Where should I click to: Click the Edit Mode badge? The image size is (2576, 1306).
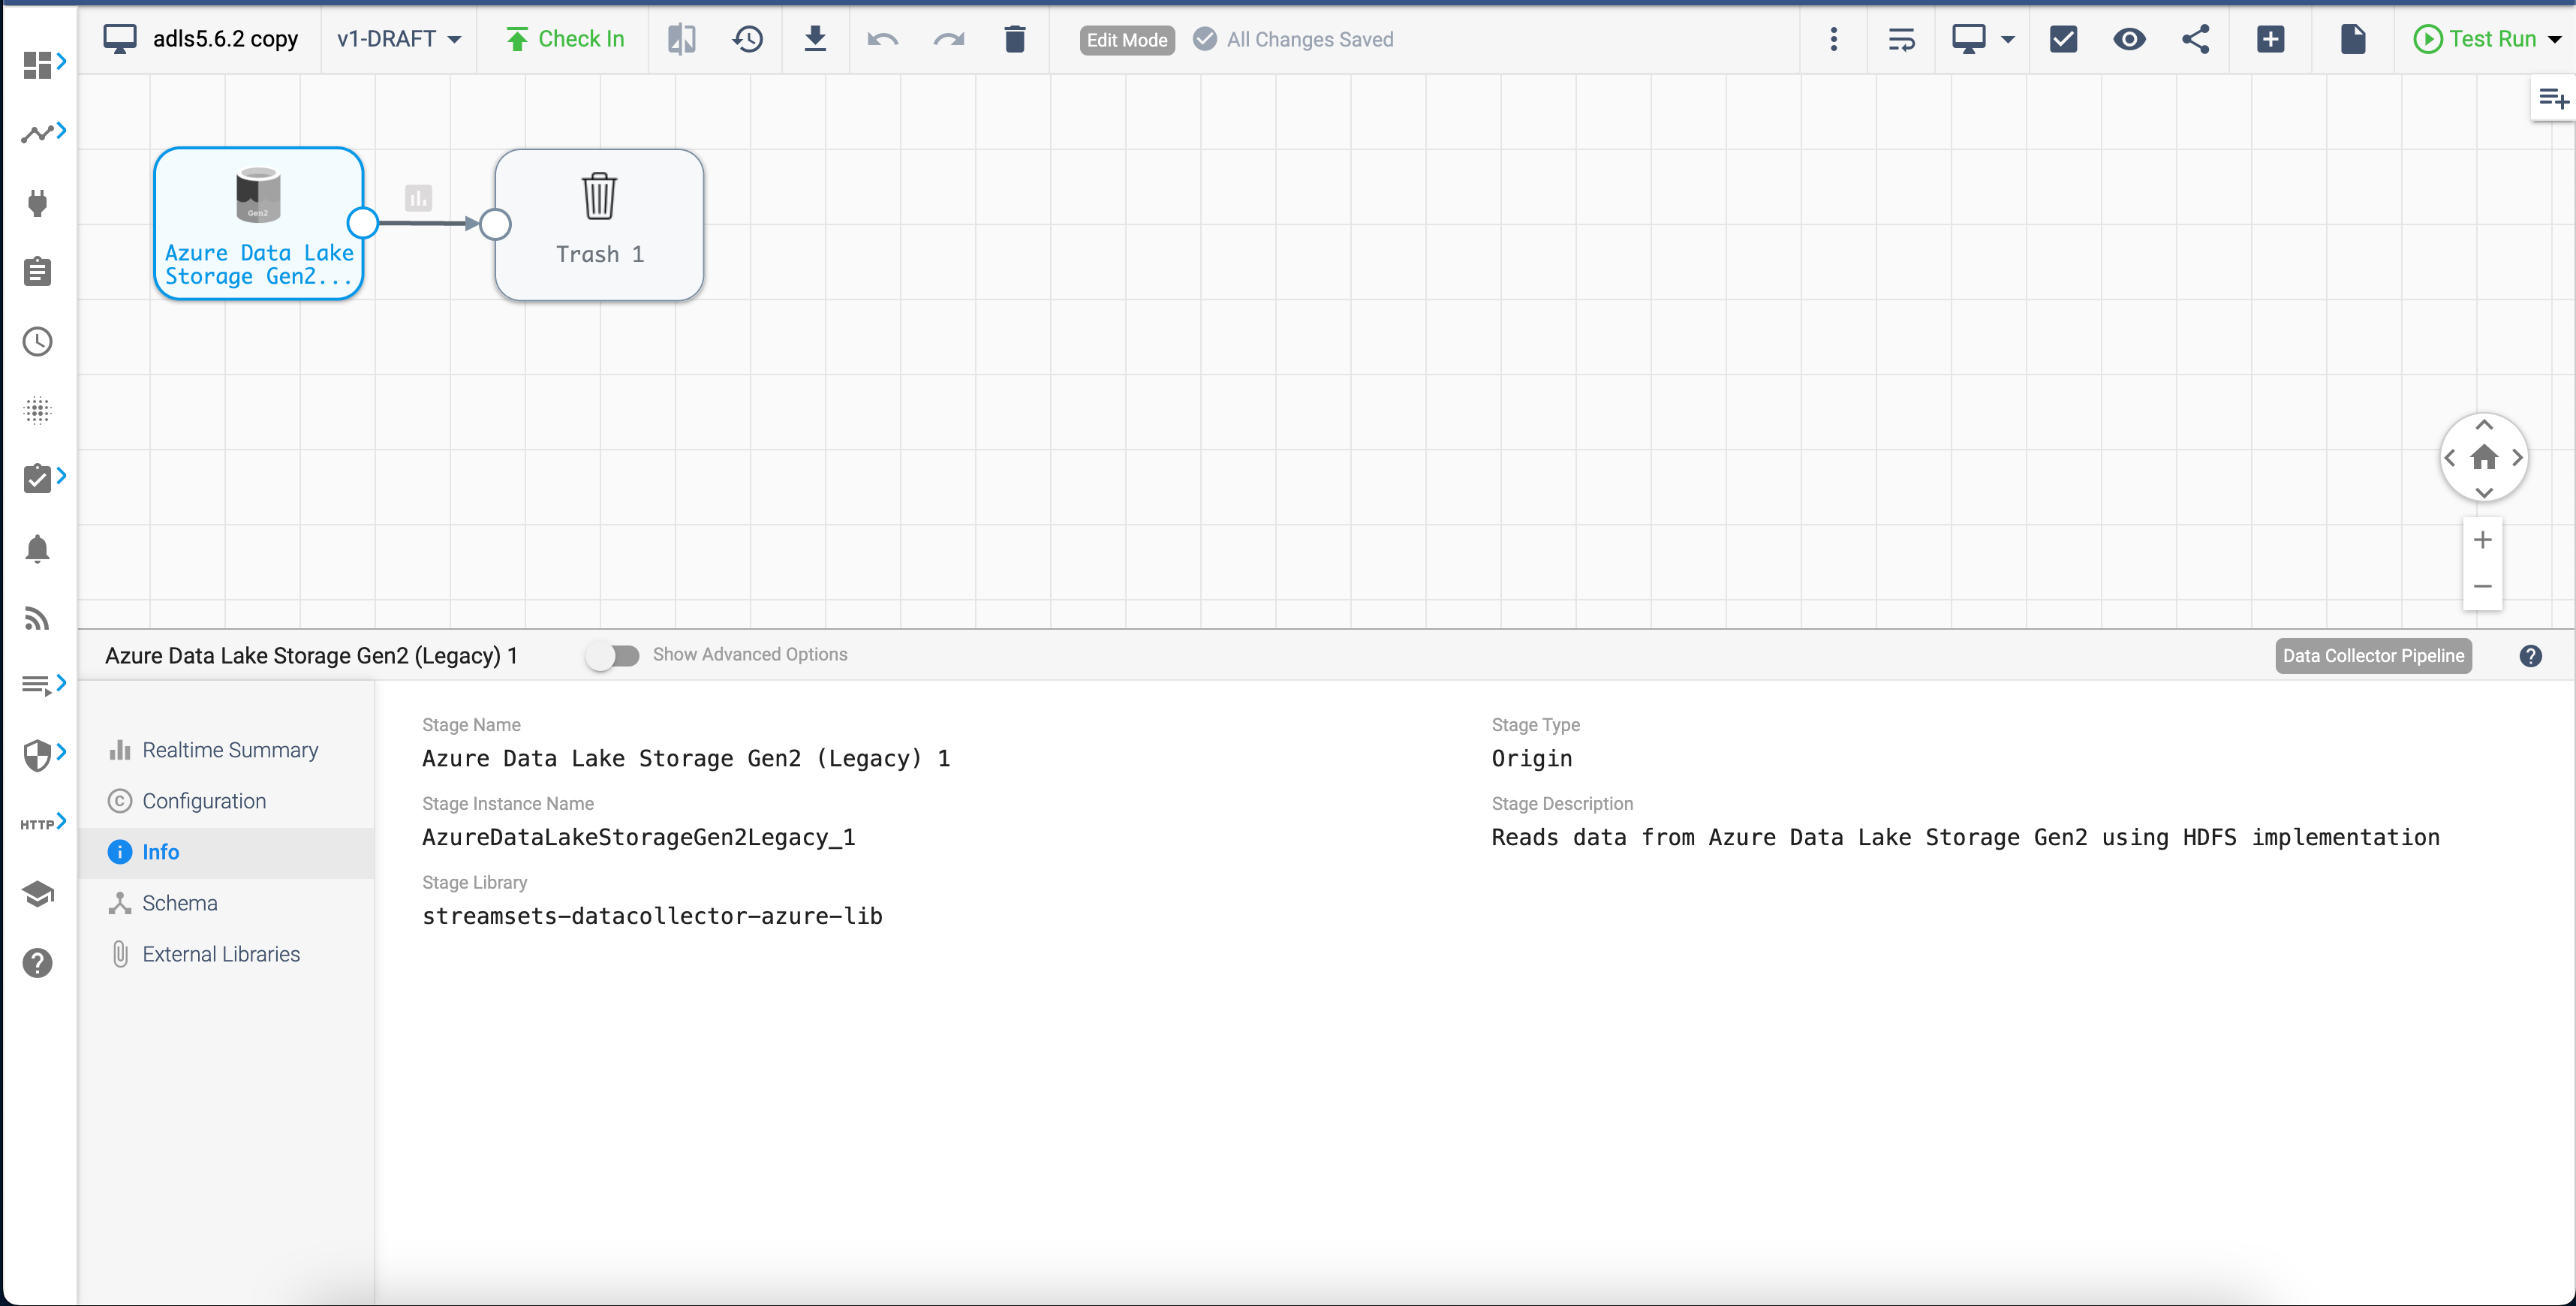pyautogui.click(x=1127, y=40)
